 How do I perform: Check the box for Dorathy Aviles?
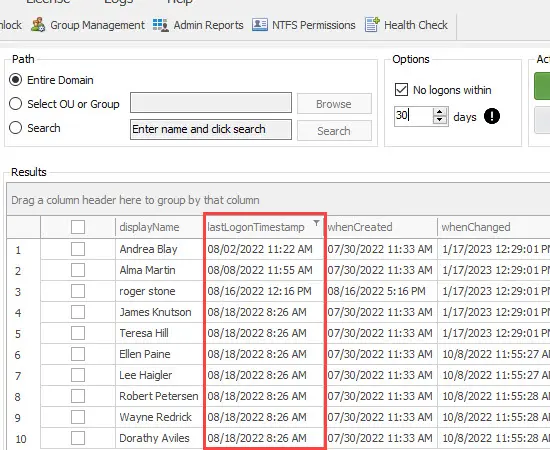(78, 438)
